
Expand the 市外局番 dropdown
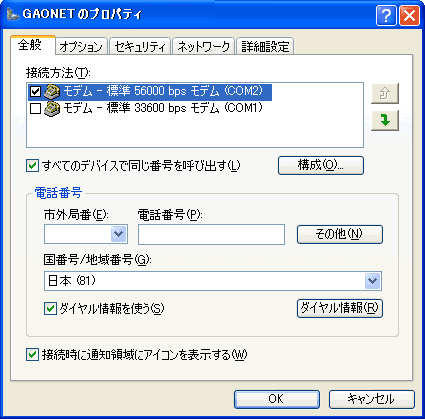pyautogui.click(x=118, y=234)
